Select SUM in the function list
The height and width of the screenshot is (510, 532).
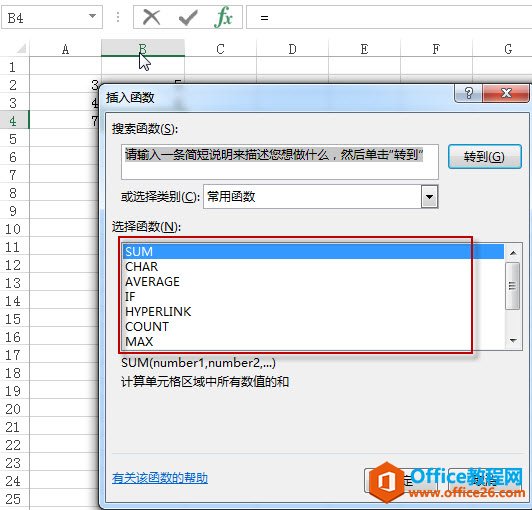point(313,251)
